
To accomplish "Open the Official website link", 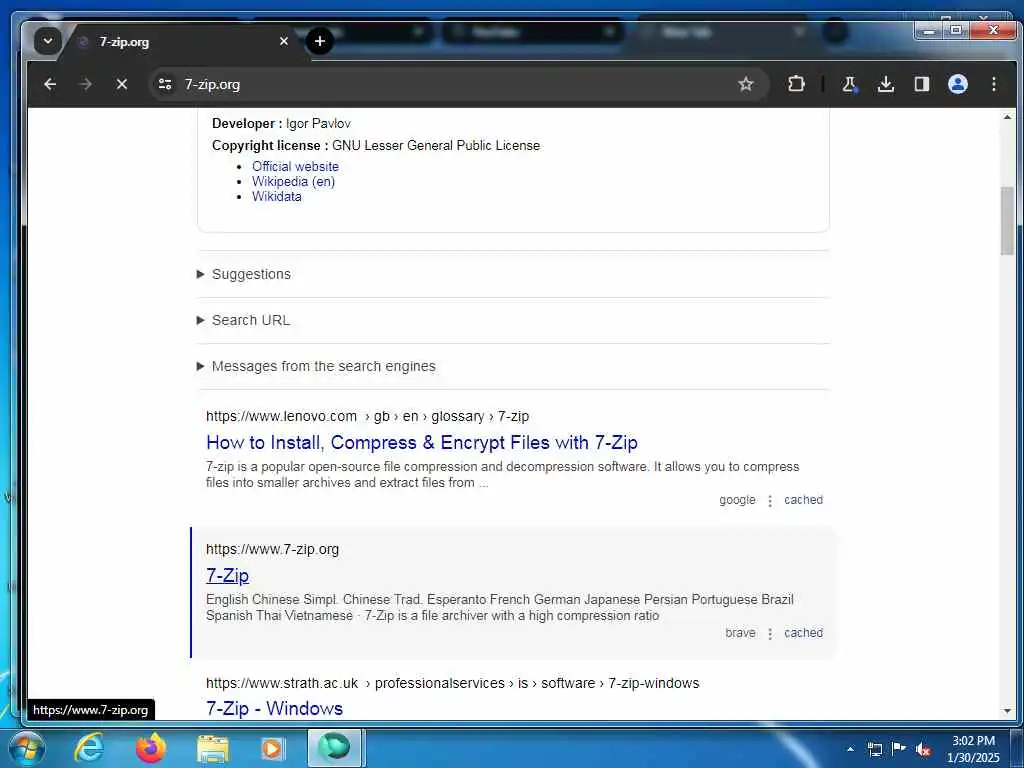I will click(x=295, y=167).
